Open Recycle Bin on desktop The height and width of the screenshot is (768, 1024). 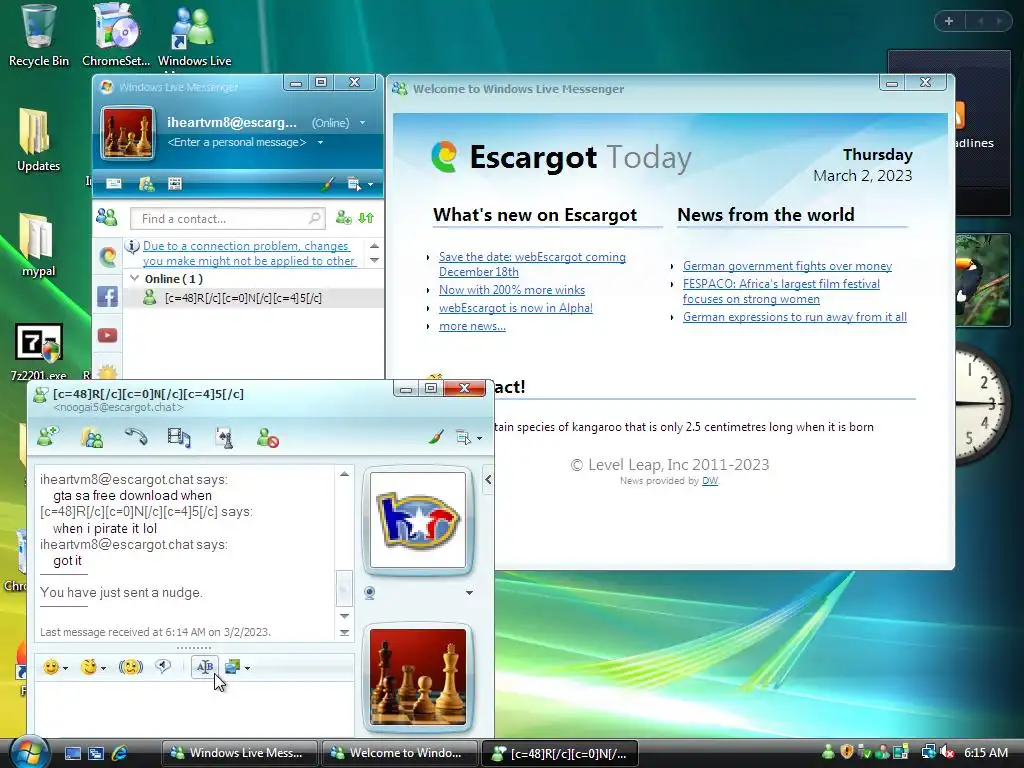click(x=39, y=35)
